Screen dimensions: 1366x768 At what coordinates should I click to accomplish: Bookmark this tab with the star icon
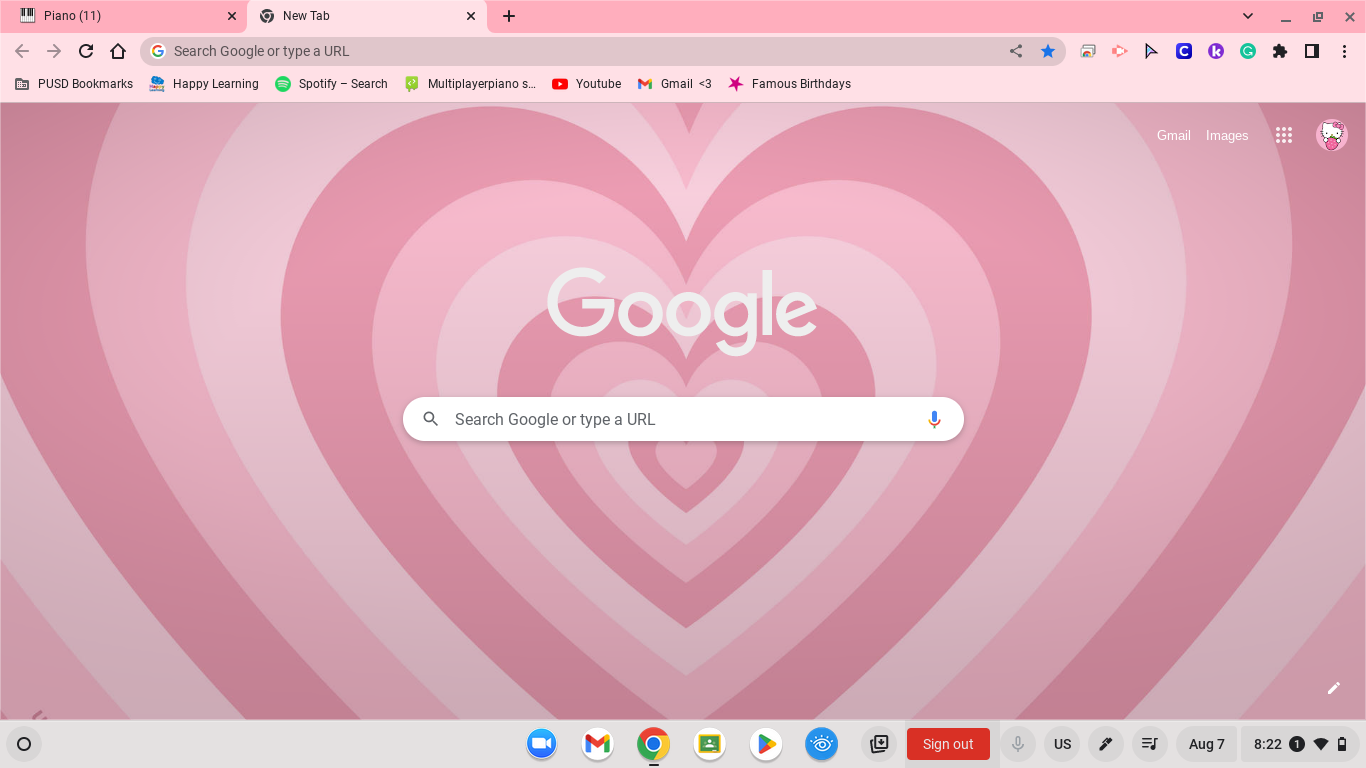pos(1048,51)
